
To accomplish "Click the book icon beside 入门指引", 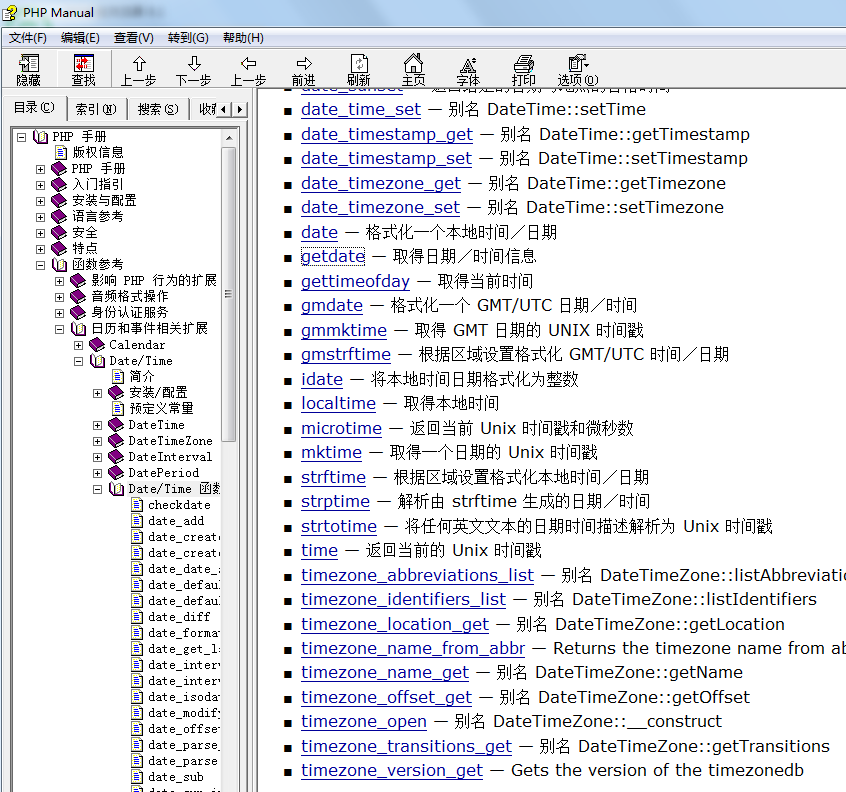I will tap(59, 185).
